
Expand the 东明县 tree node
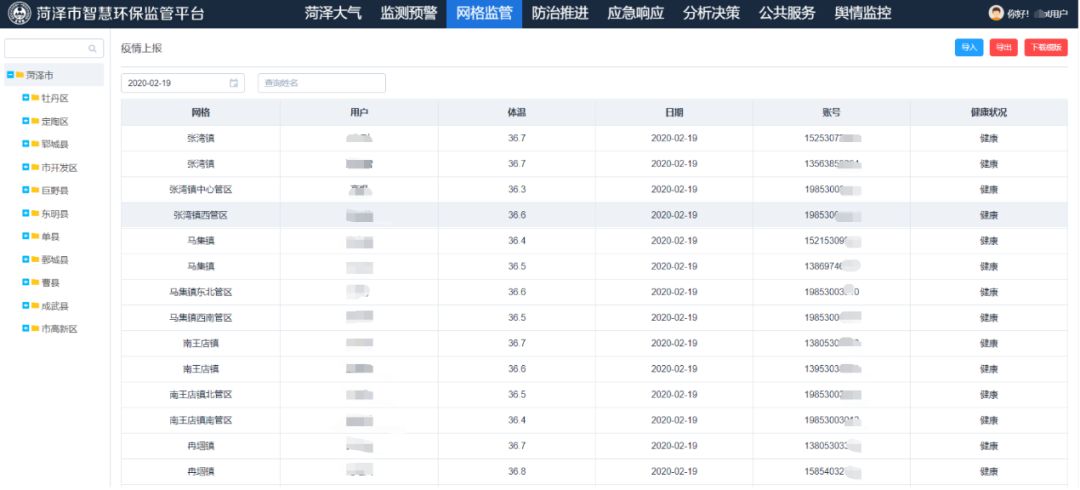point(25,213)
